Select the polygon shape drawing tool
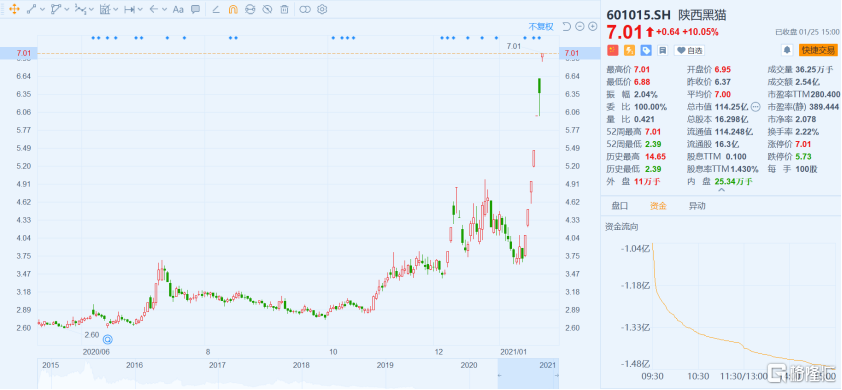This screenshot has width=842, height=390. point(55,9)
